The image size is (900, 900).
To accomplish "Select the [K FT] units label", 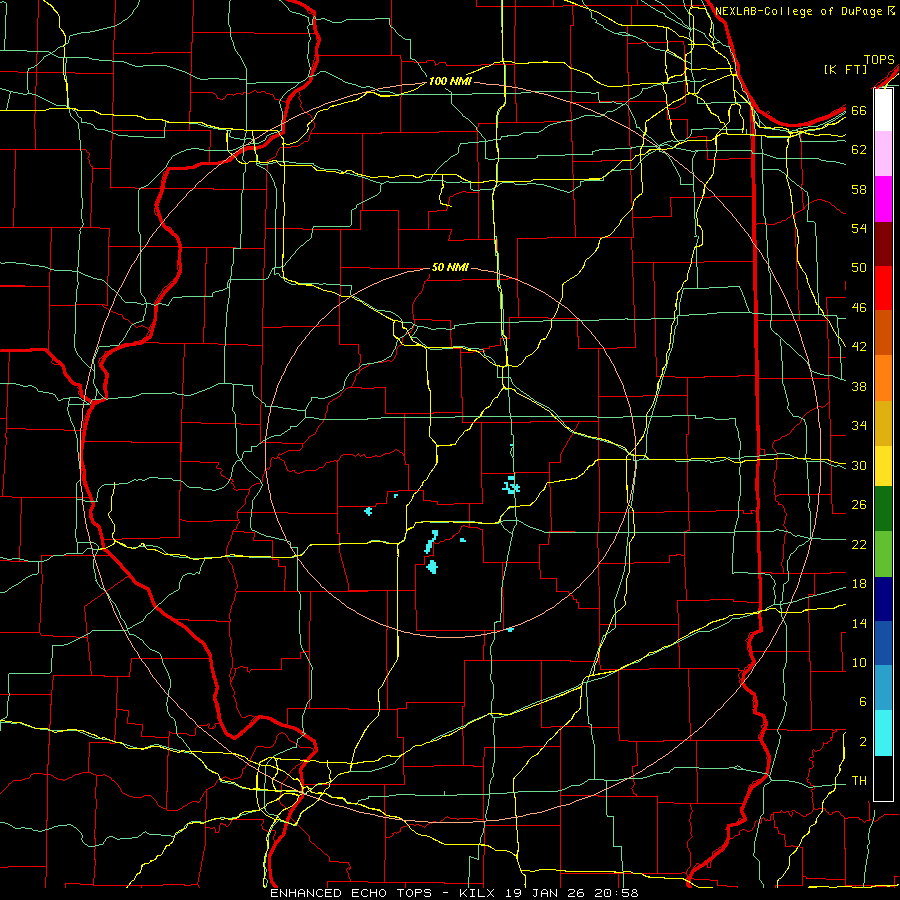I will [845, 70].
